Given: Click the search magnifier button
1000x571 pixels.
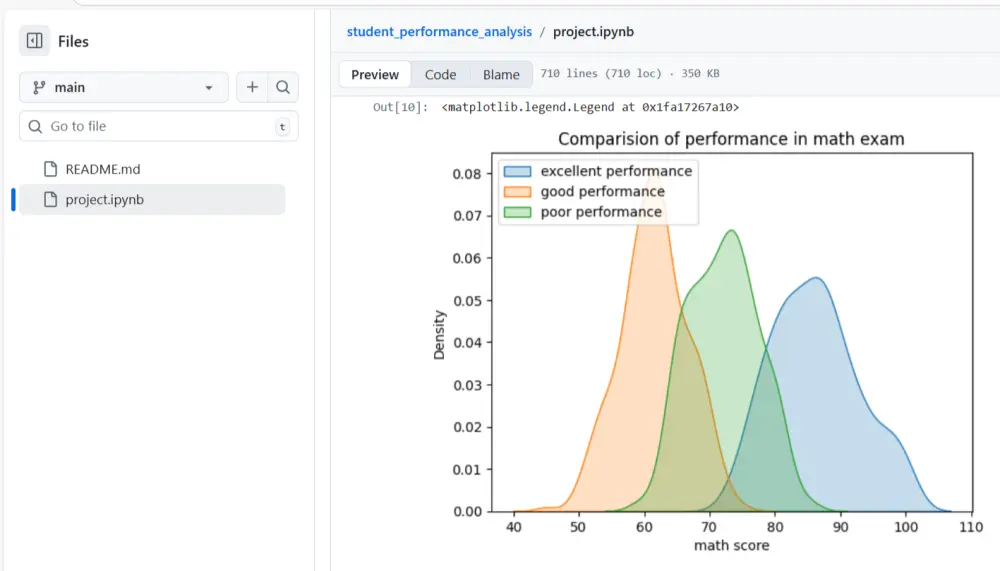Looking at the screenshot, I should point(283,87).
